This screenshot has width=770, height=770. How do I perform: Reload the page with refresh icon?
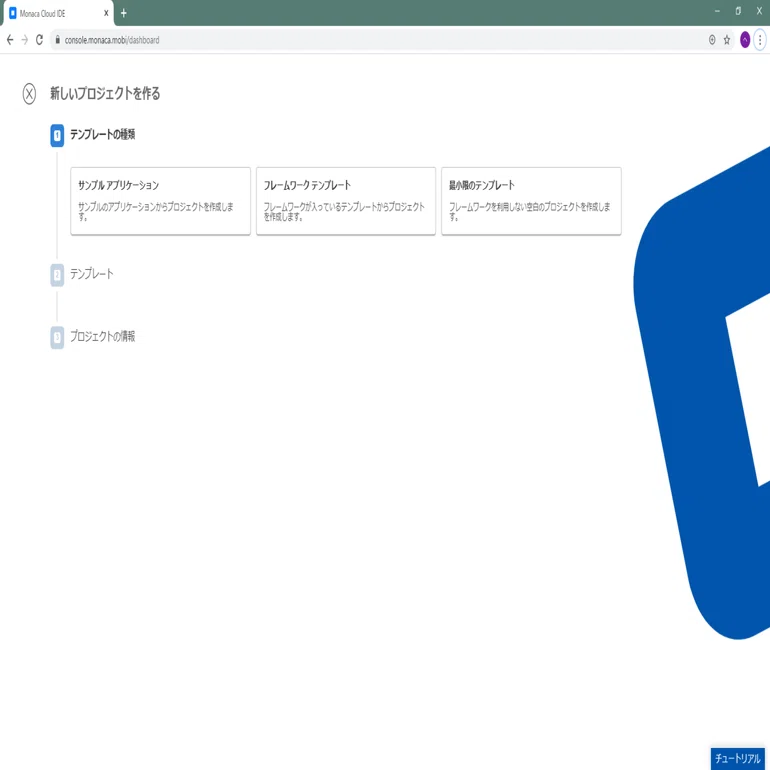39,40
